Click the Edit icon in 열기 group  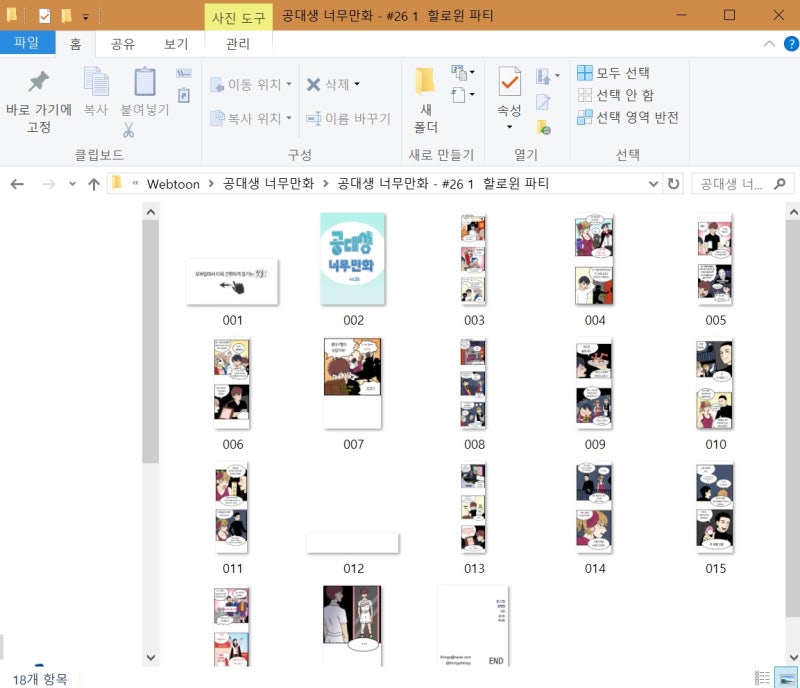pyautogui.click(x=543, y=102)
